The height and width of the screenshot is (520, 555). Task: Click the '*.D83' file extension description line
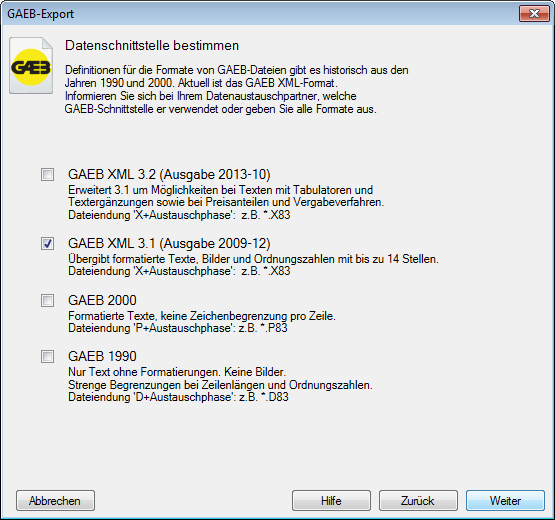click(178, 397)
